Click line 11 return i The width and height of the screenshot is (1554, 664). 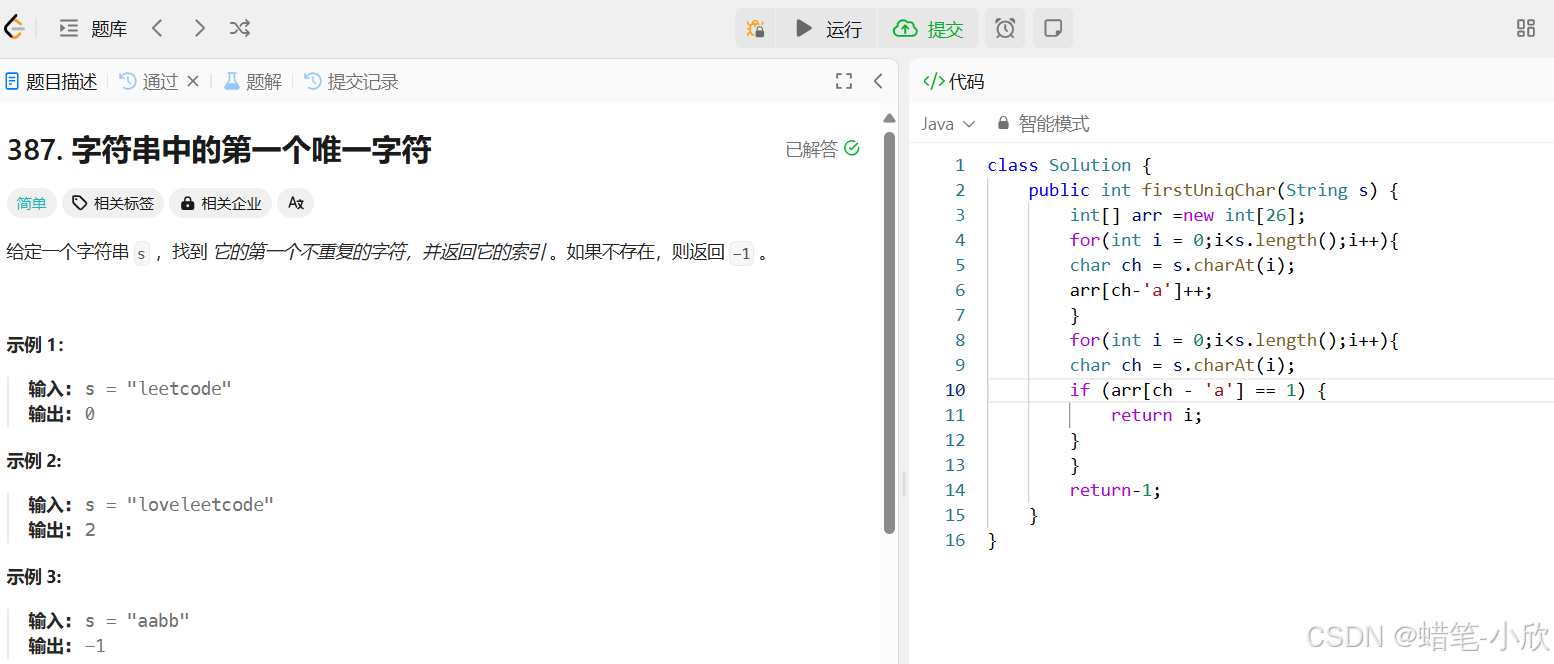coord(1156,415)
